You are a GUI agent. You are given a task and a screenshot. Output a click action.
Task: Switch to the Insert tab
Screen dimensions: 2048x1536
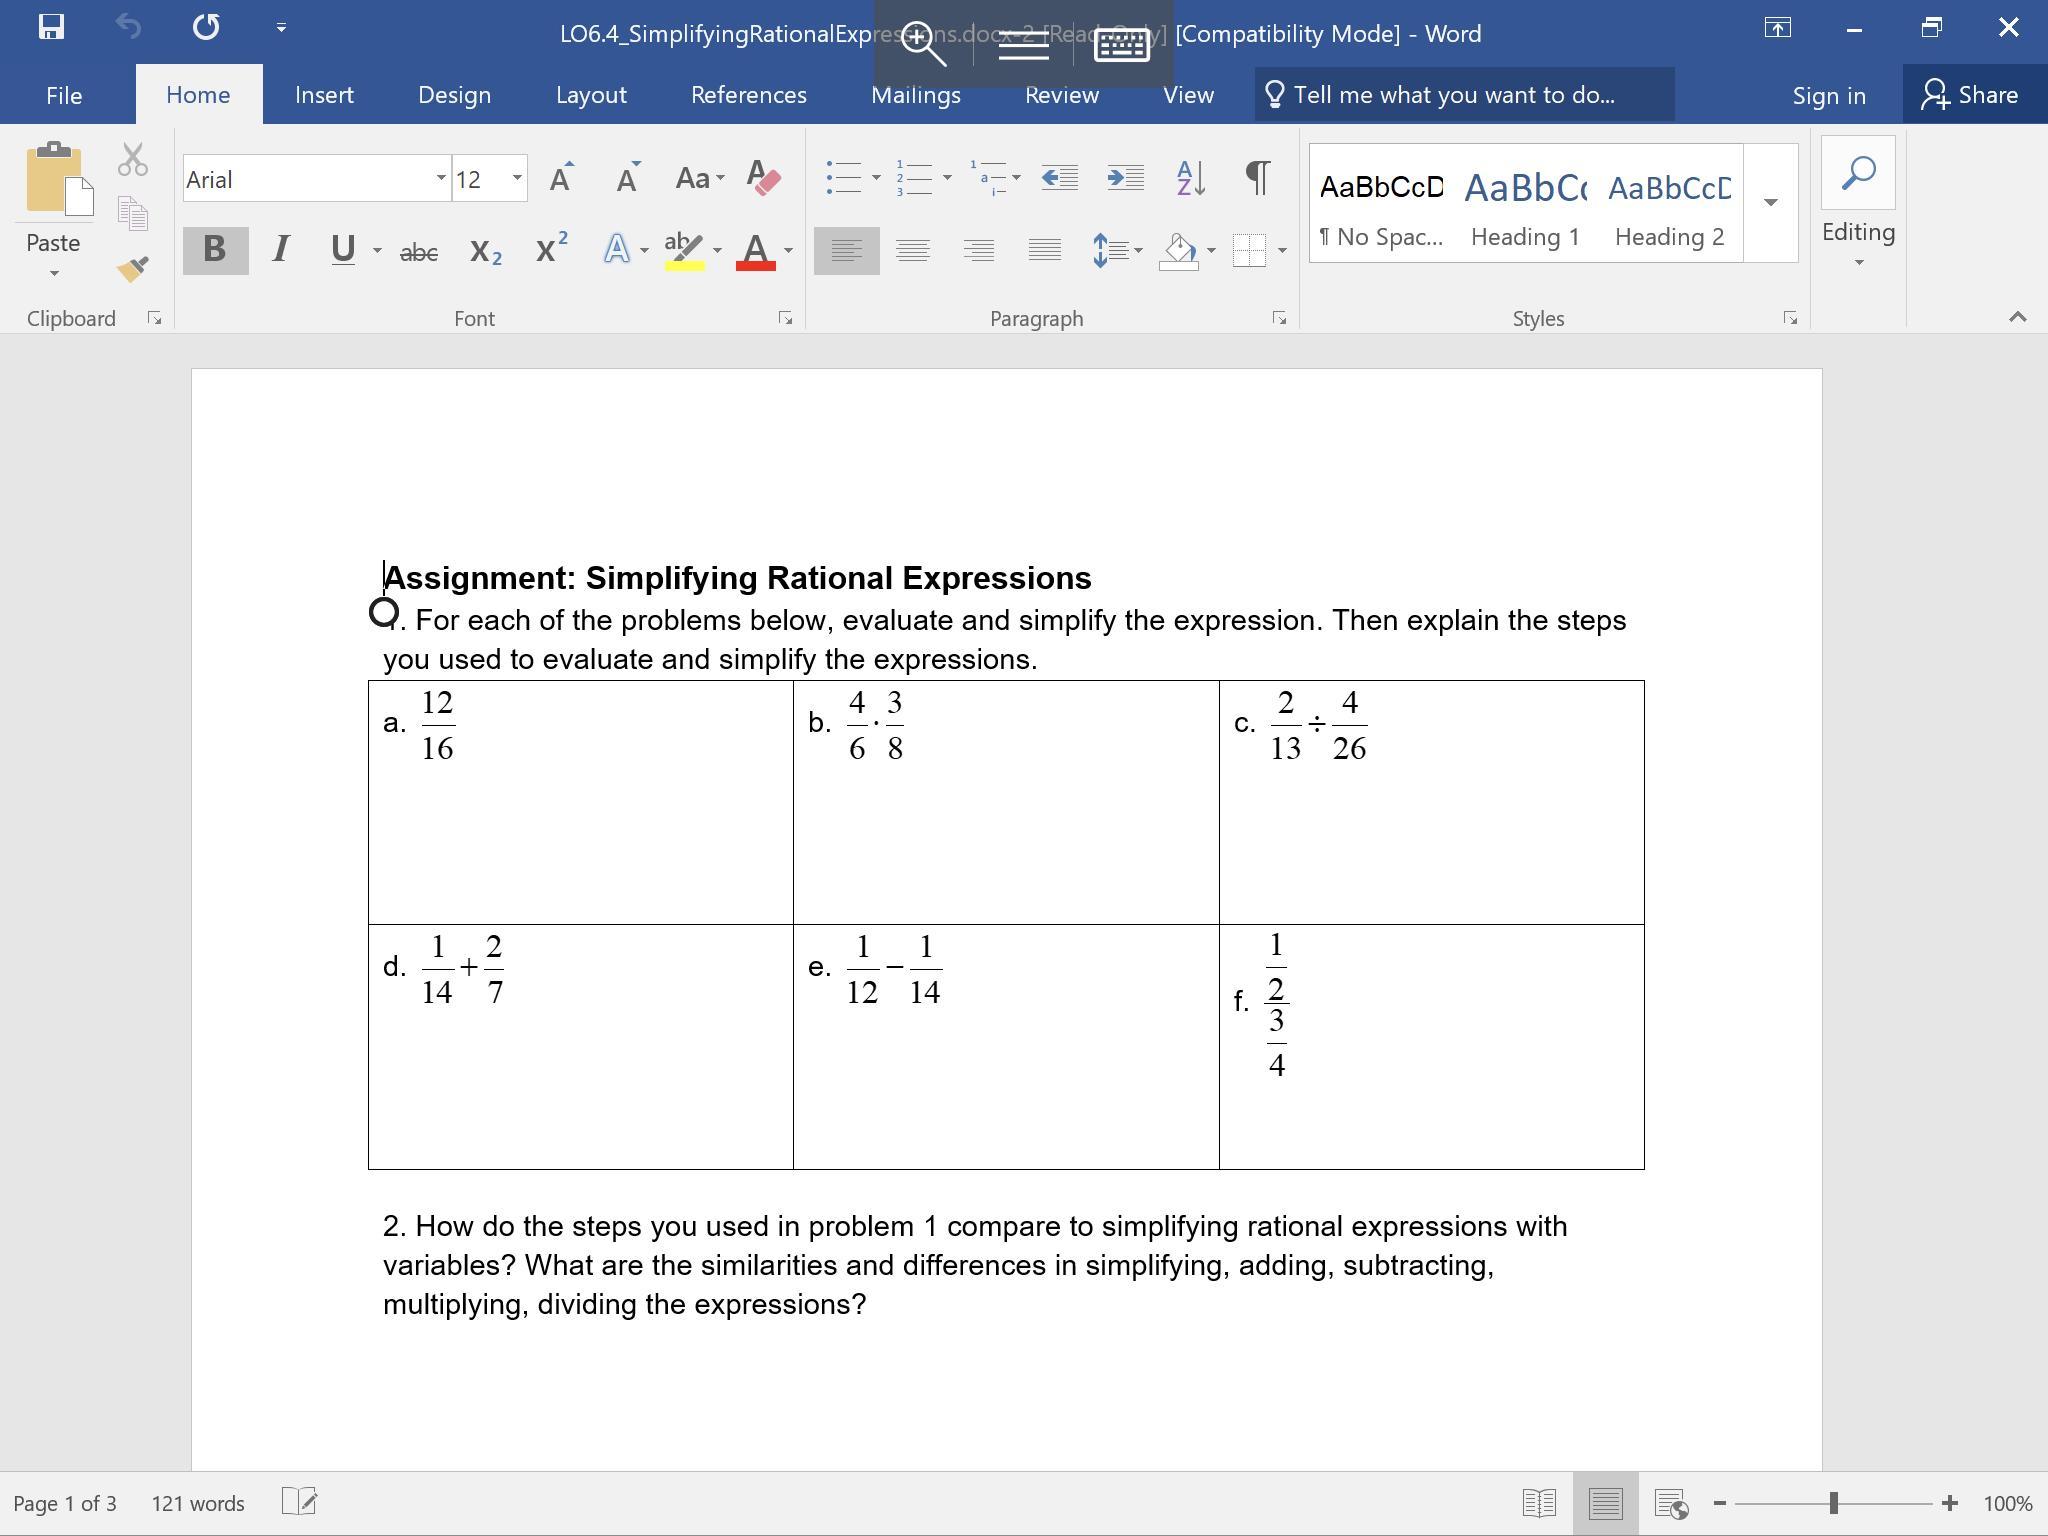tap(324, 95)
